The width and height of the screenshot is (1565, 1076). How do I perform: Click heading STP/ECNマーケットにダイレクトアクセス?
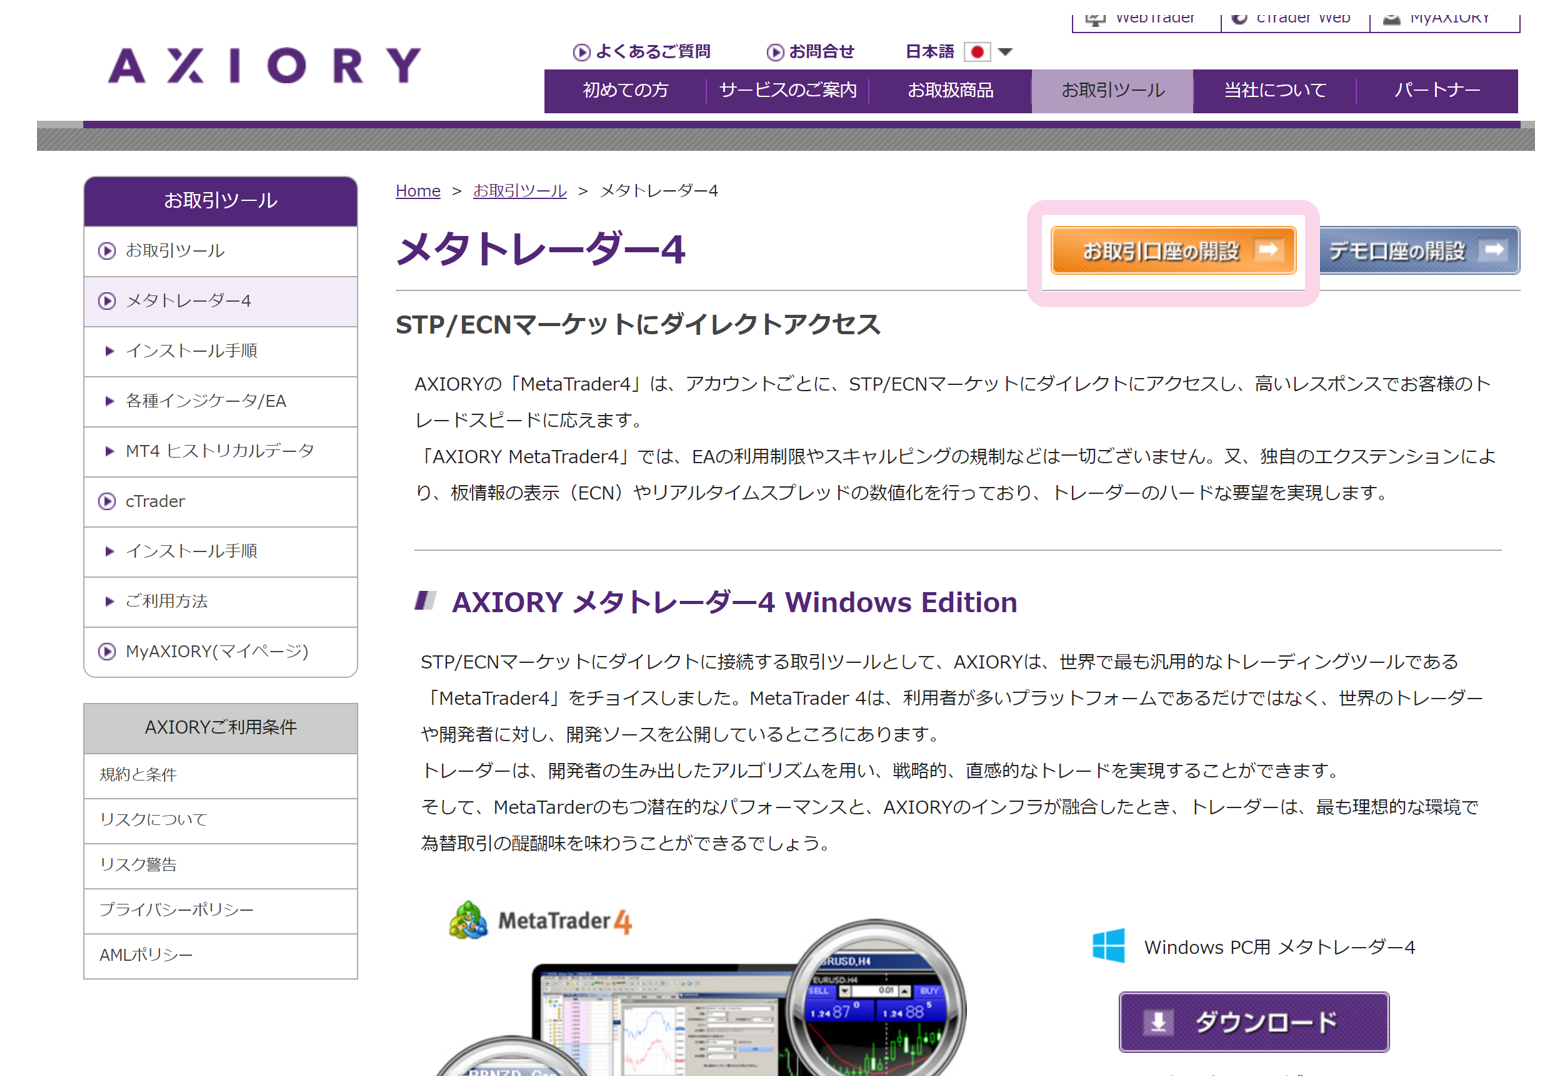pos(638,324)
